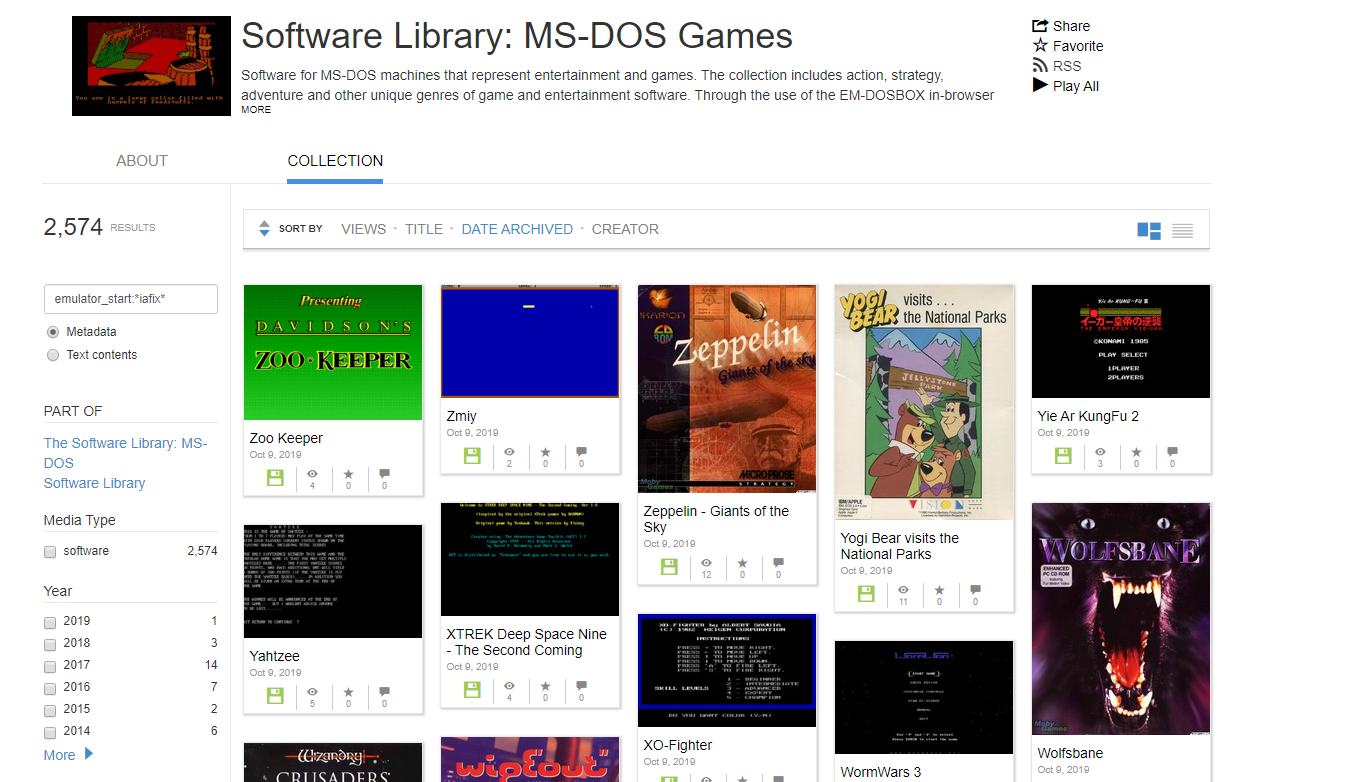Select the Metadata search radio button
The width and height of the screenshot is (1361, 782).
(53, 332)
